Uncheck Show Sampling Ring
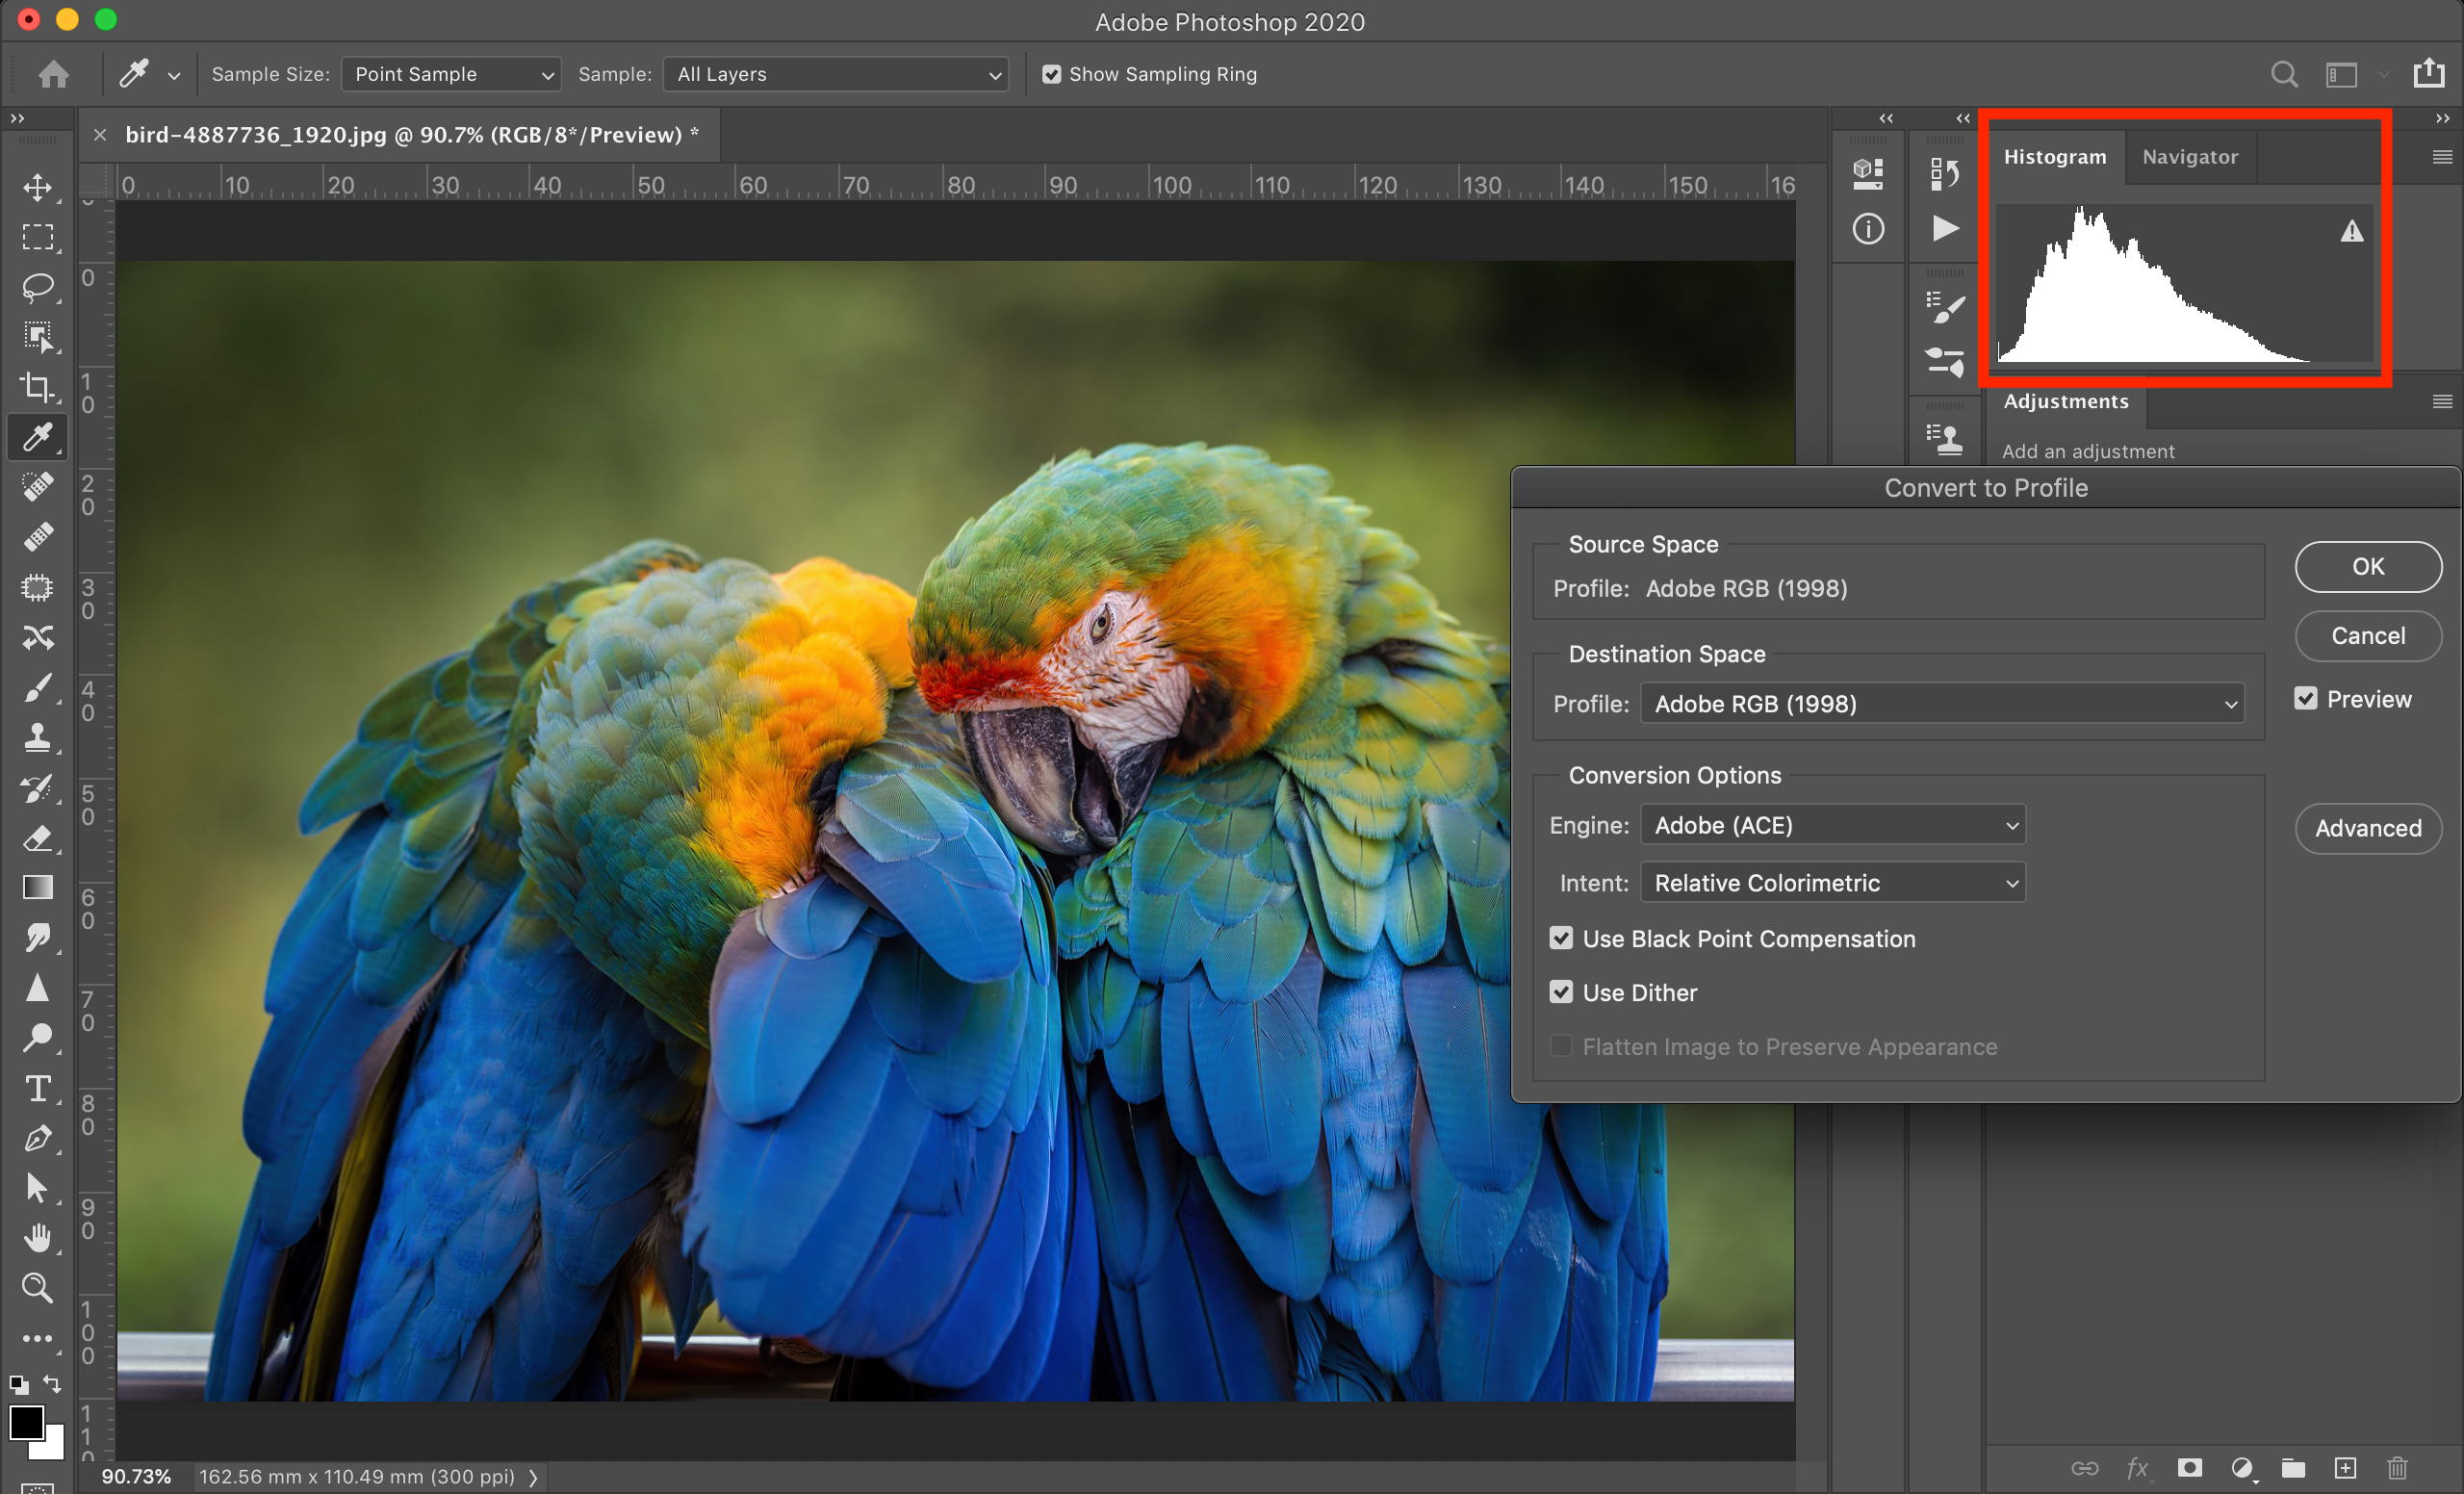This screenshot has width=2464, height=1494. pos(1051,74)
